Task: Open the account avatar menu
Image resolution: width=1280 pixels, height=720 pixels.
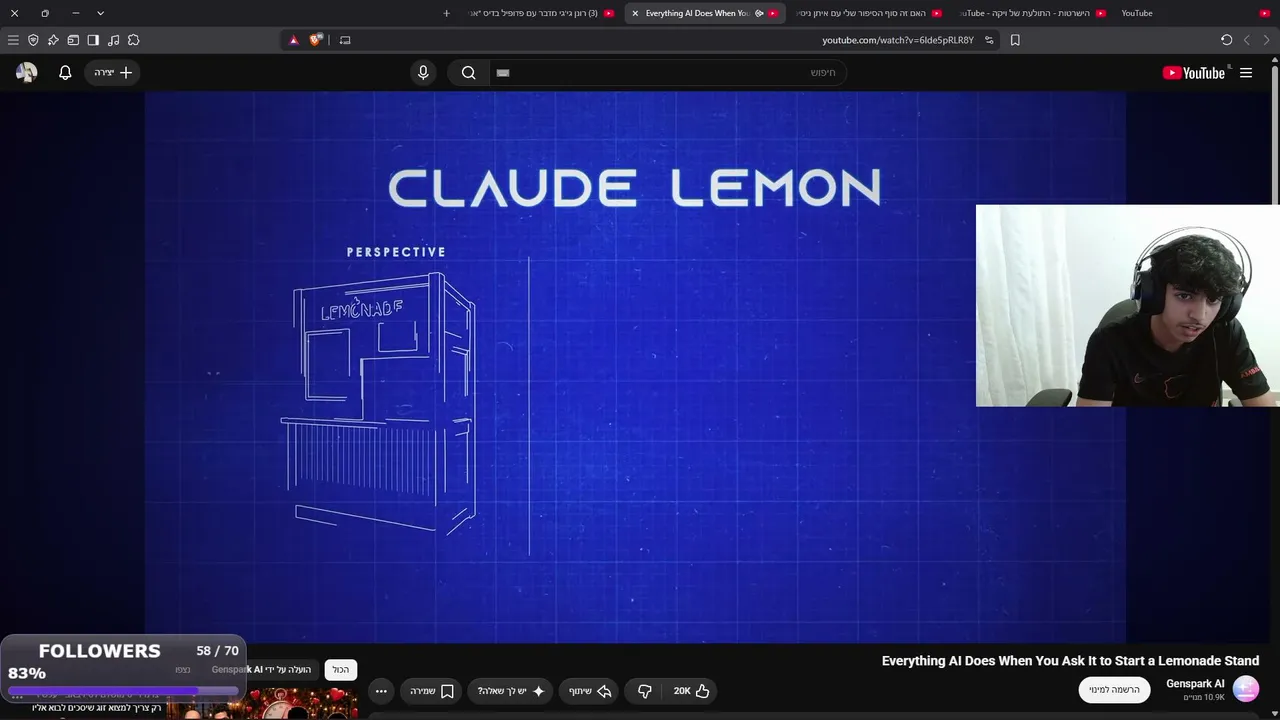Action: [x=27, y=72]
